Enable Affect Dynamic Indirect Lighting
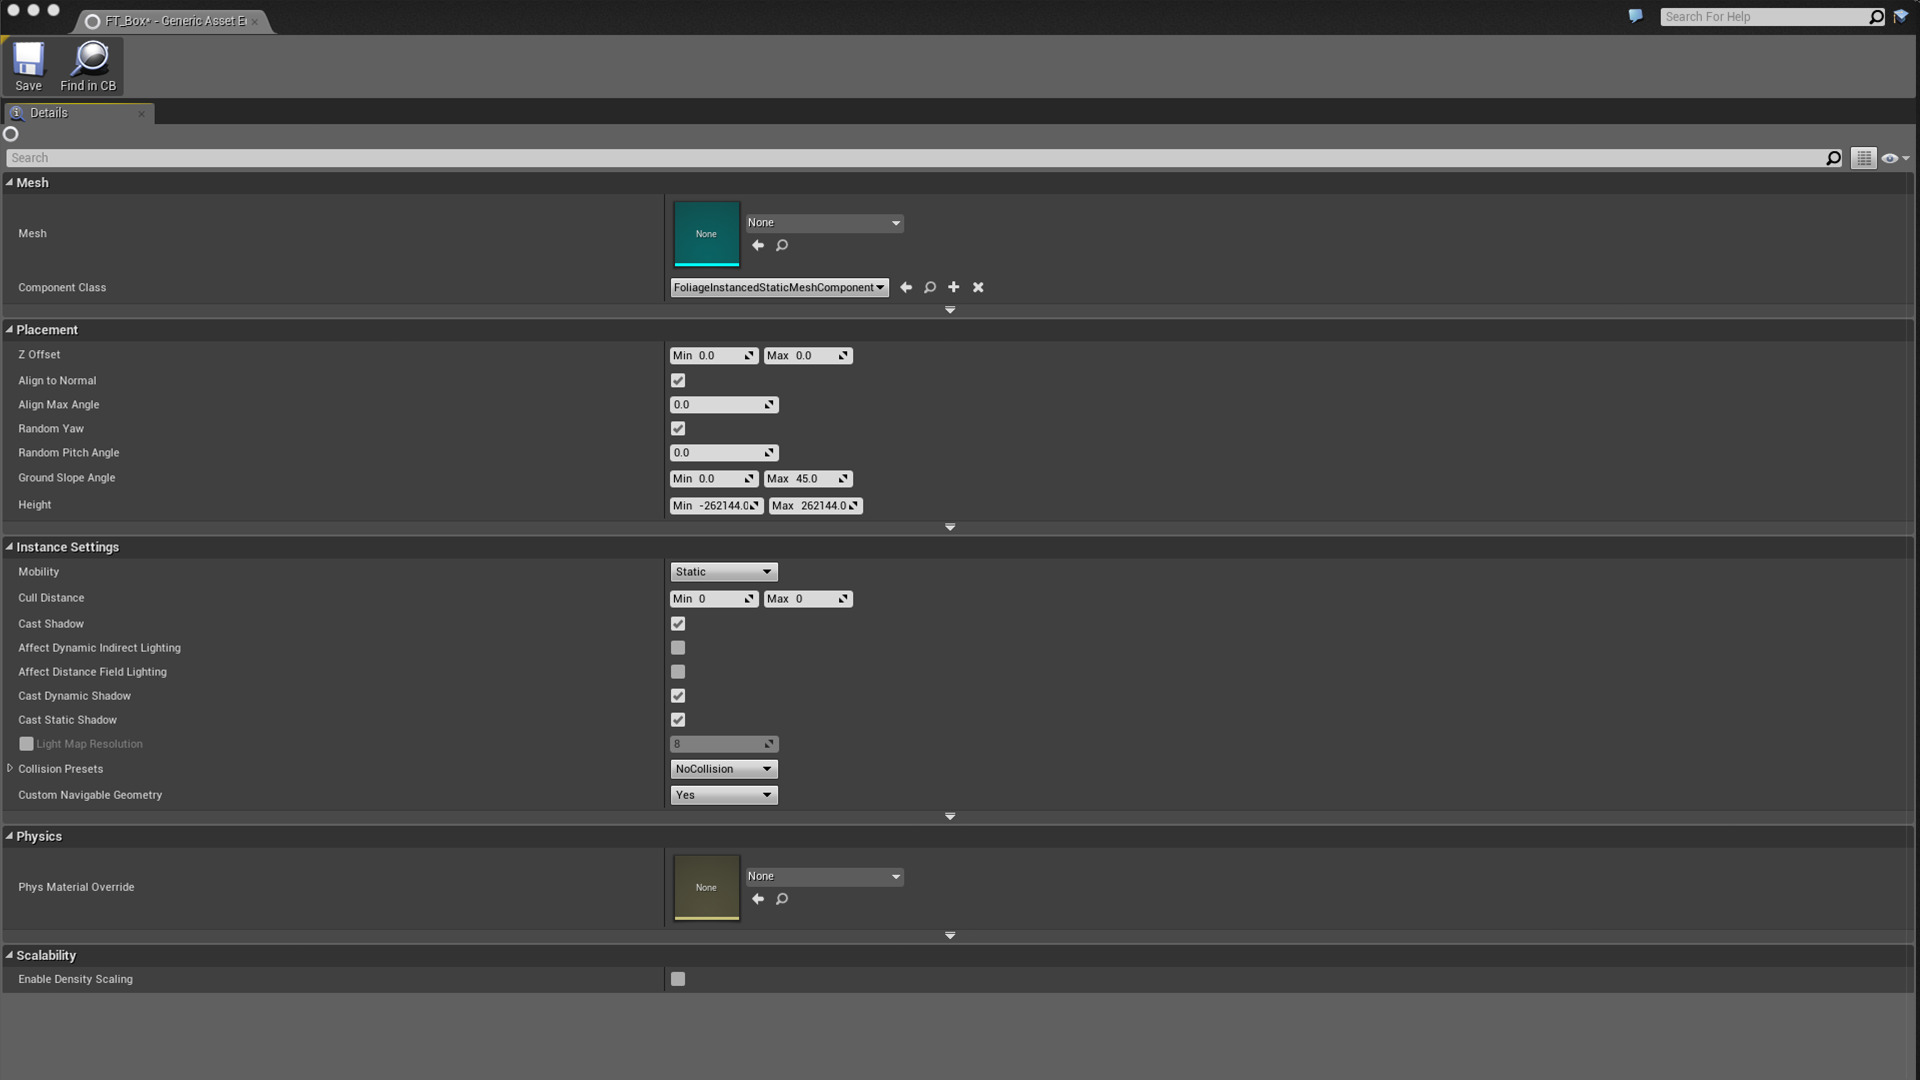 click(x=677, y=647)
